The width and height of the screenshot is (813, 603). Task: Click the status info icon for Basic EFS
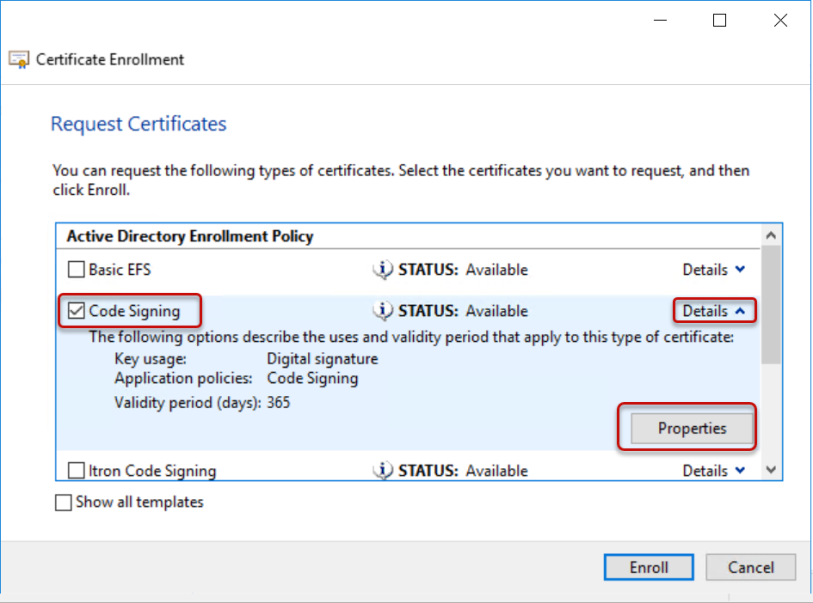tap(382, 269)
